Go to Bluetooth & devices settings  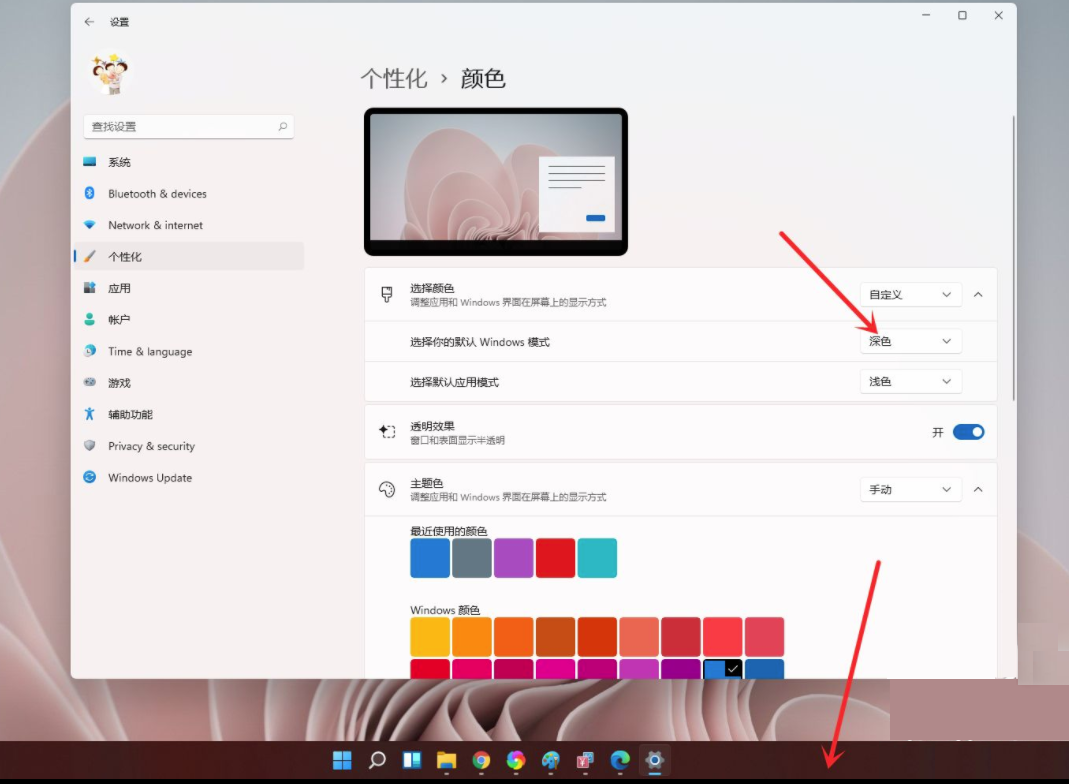pyautogui.click(x=157, y=194)
